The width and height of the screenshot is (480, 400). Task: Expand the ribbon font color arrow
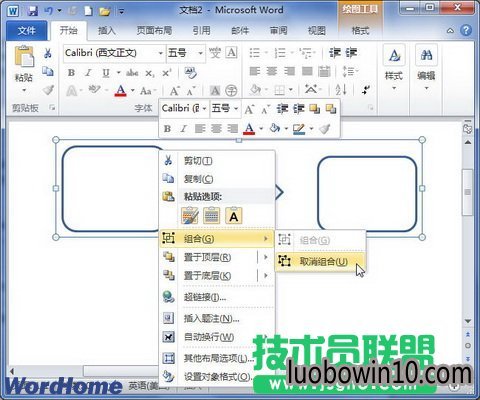pyautogui.click(x=133, y=90)
